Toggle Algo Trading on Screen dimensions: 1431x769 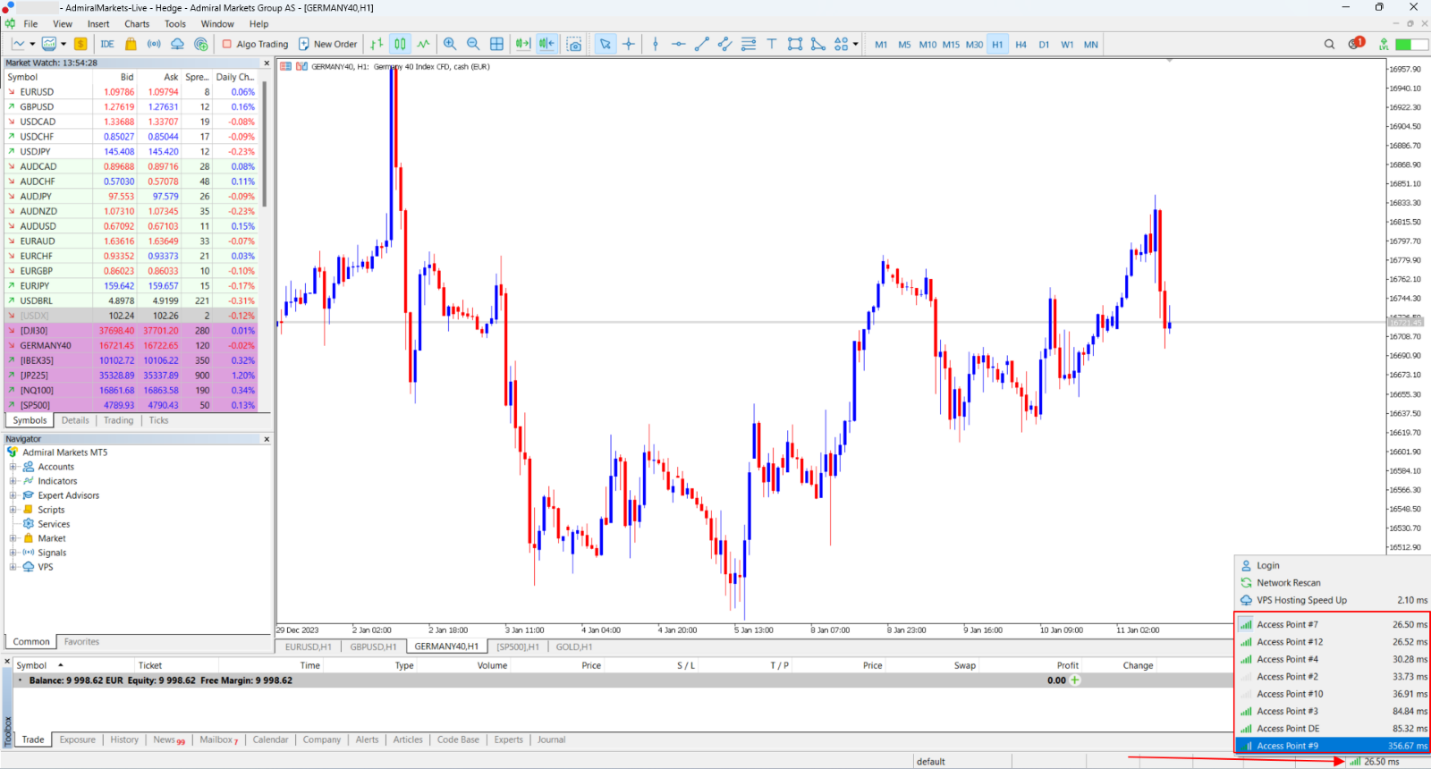coord(255,44)
